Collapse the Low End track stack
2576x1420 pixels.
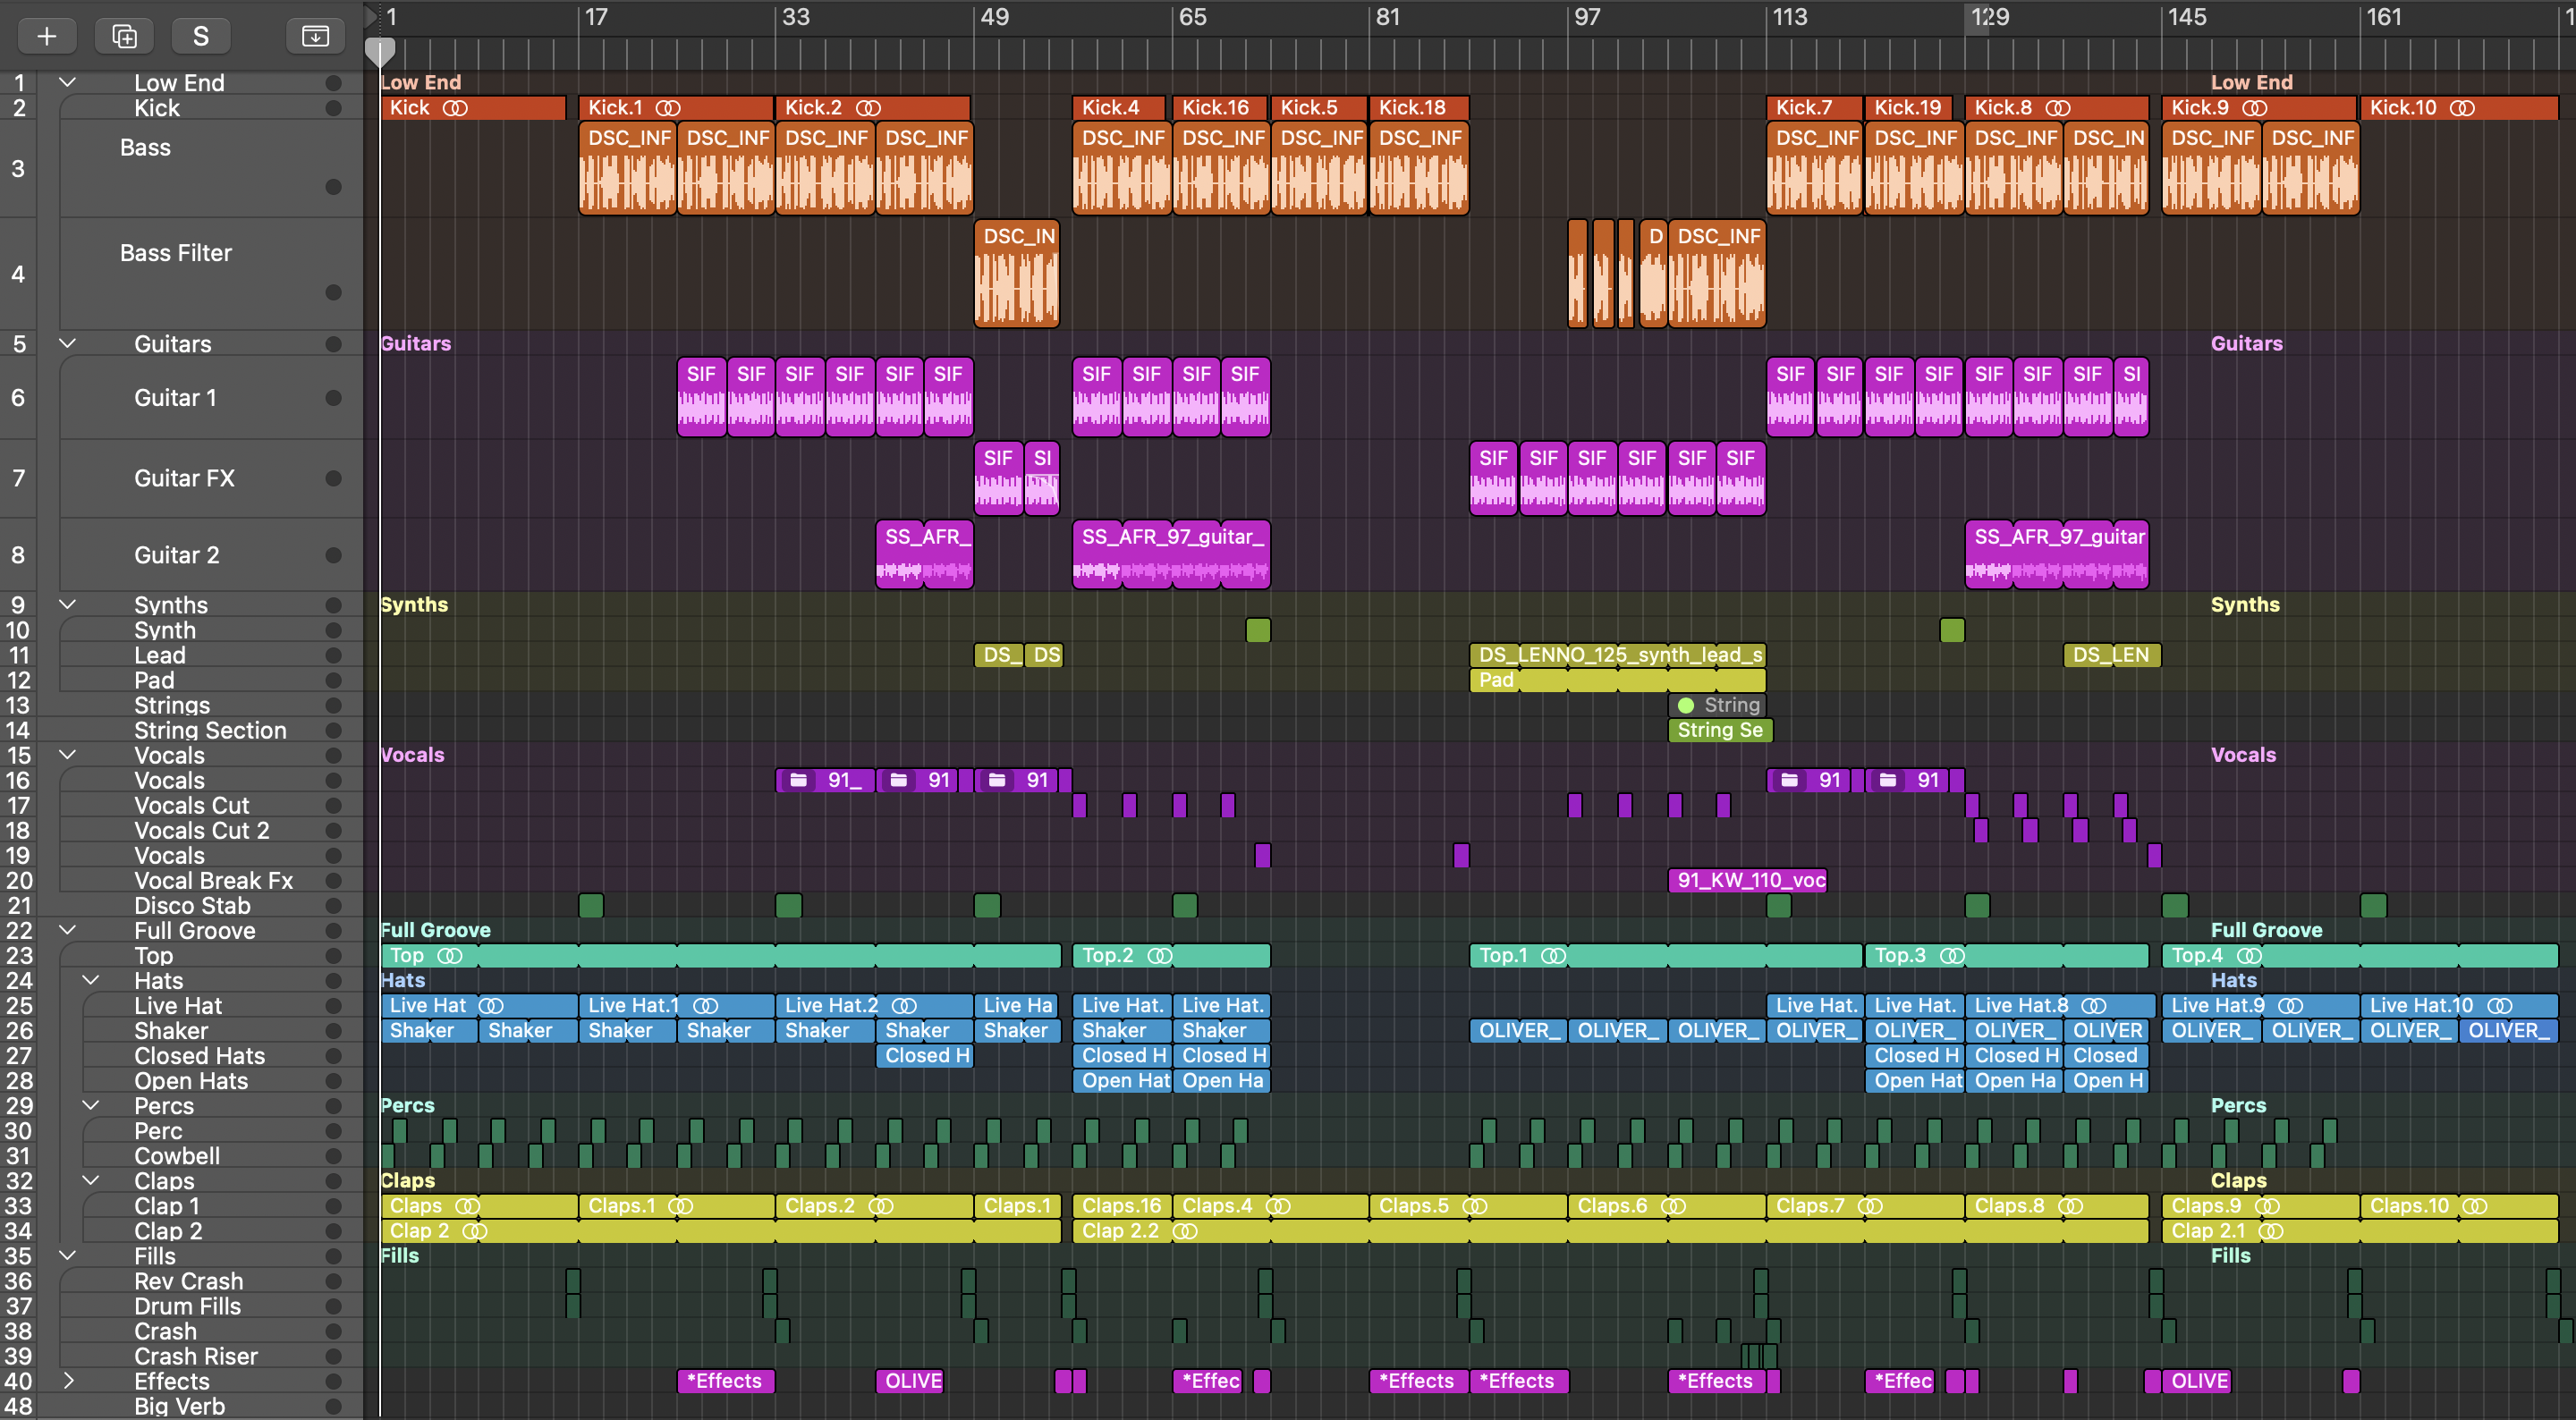pyautogui.click(x=67, y=83)
